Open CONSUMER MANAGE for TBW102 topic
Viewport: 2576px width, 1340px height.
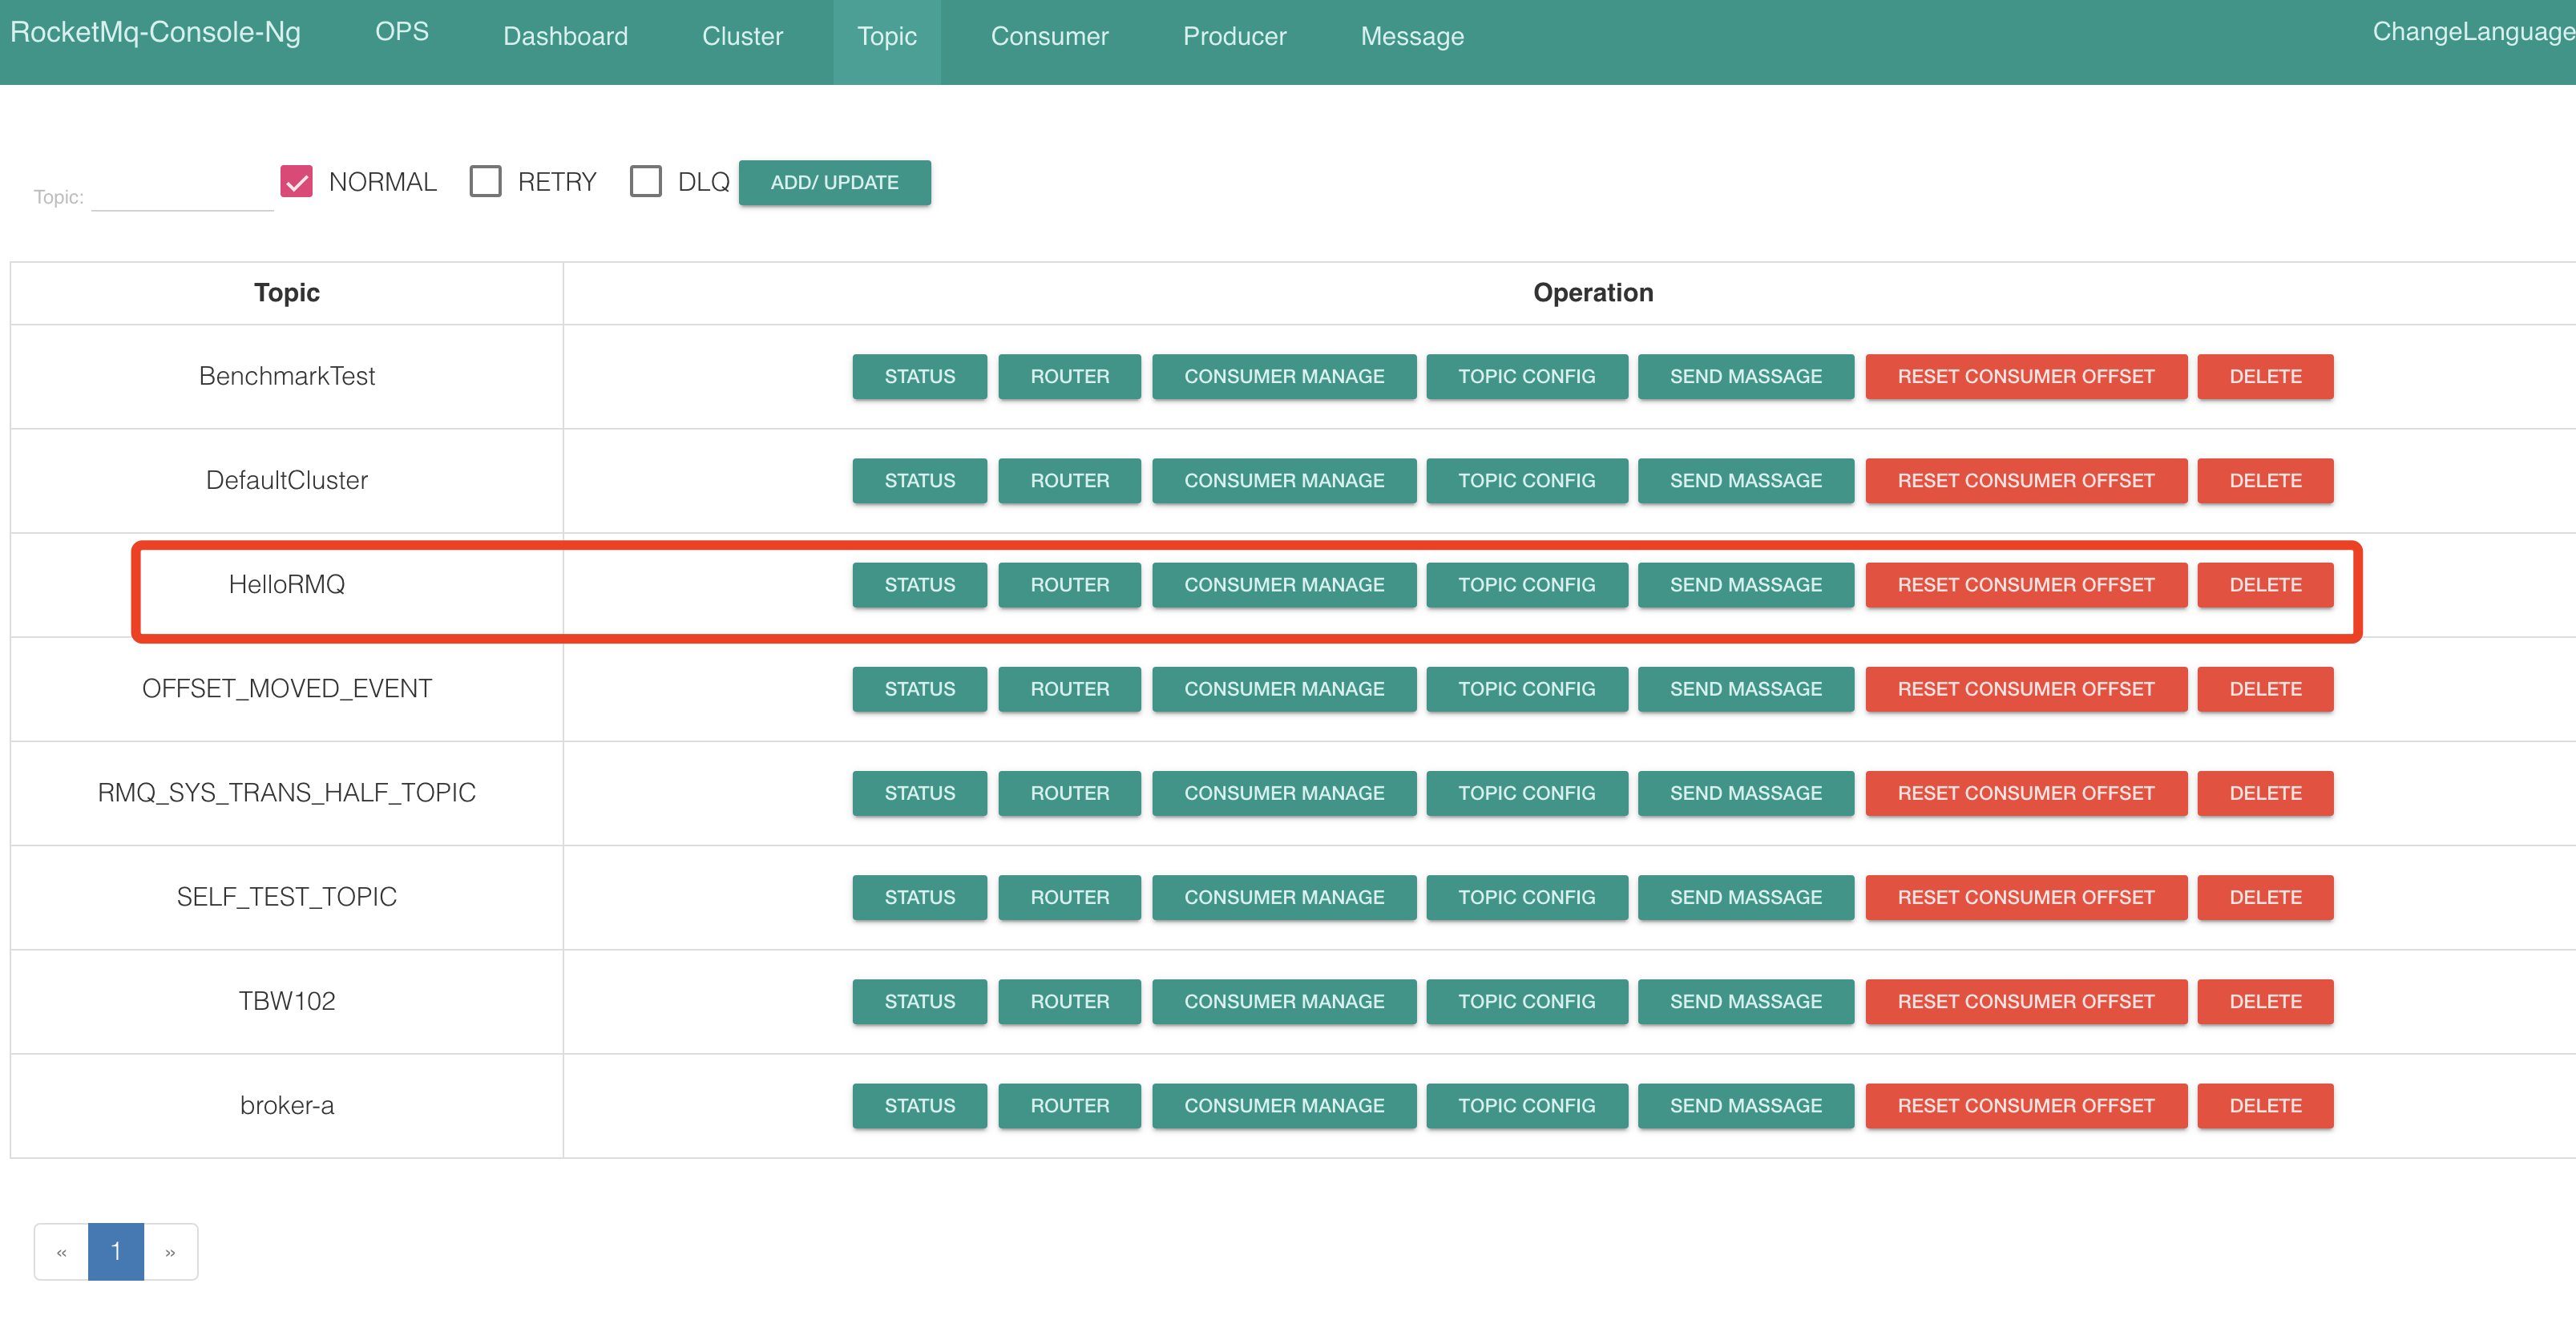(x=1284, y=1002)
